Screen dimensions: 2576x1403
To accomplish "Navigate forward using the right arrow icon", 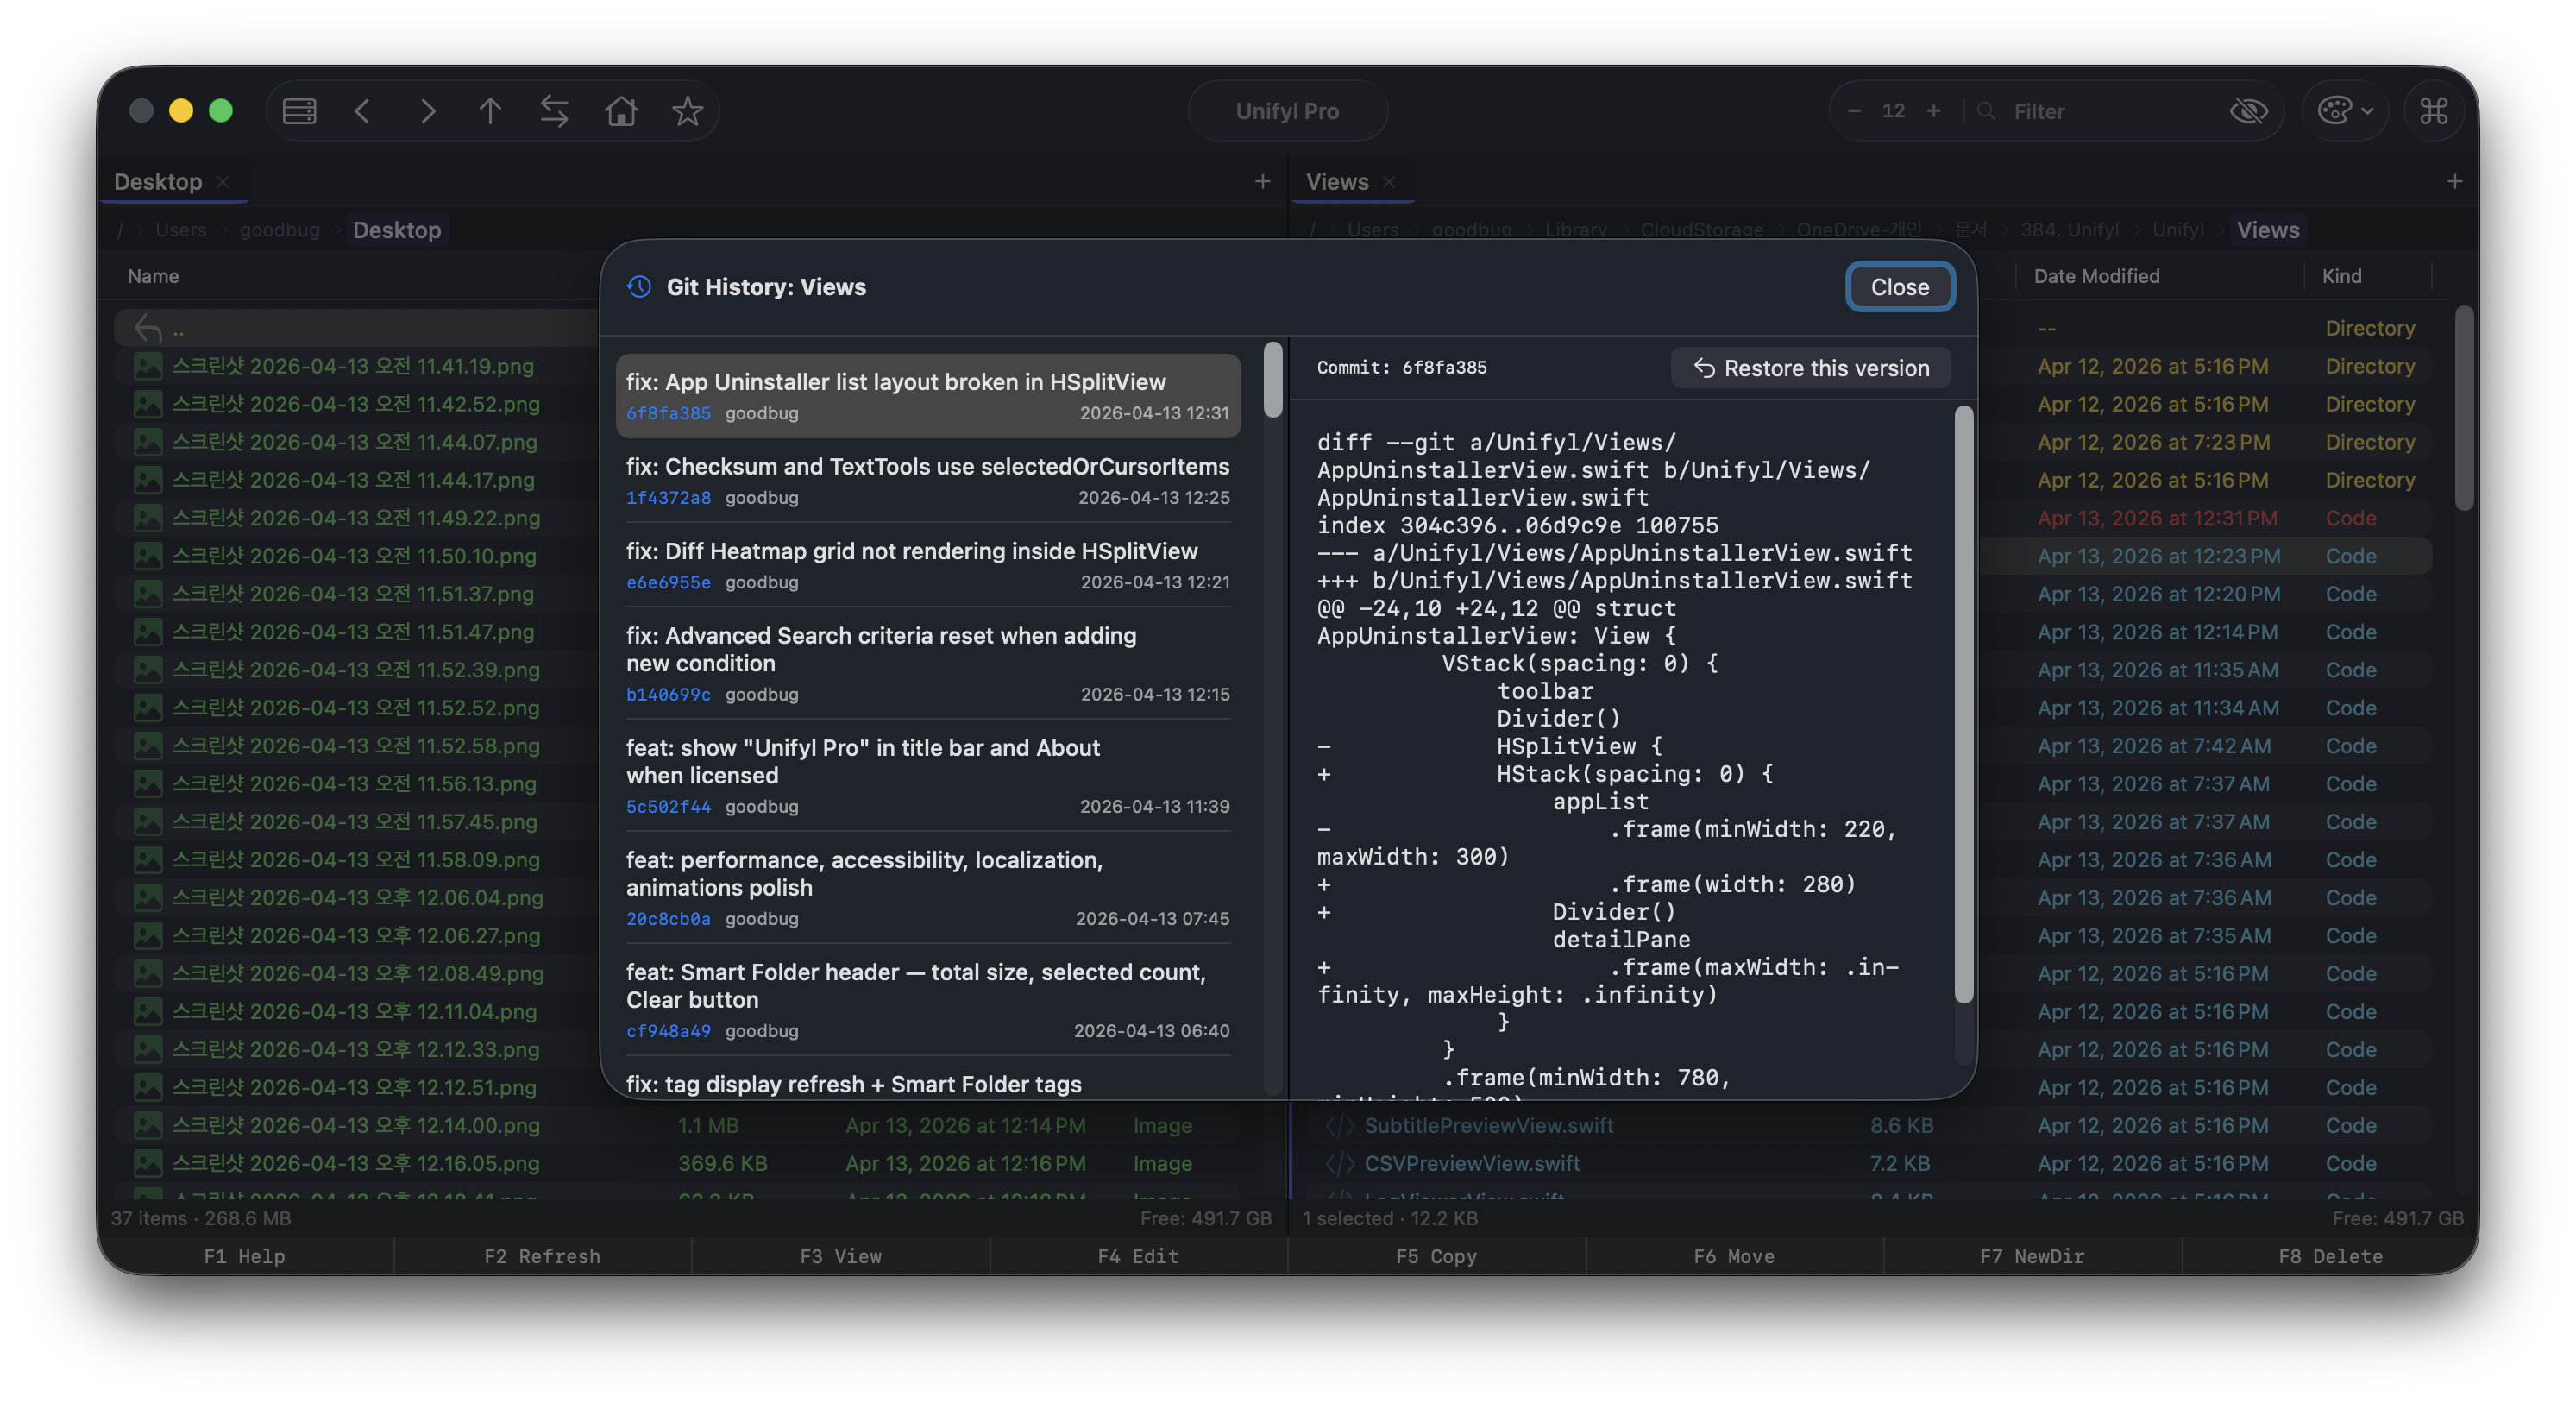I will point(427,111).
